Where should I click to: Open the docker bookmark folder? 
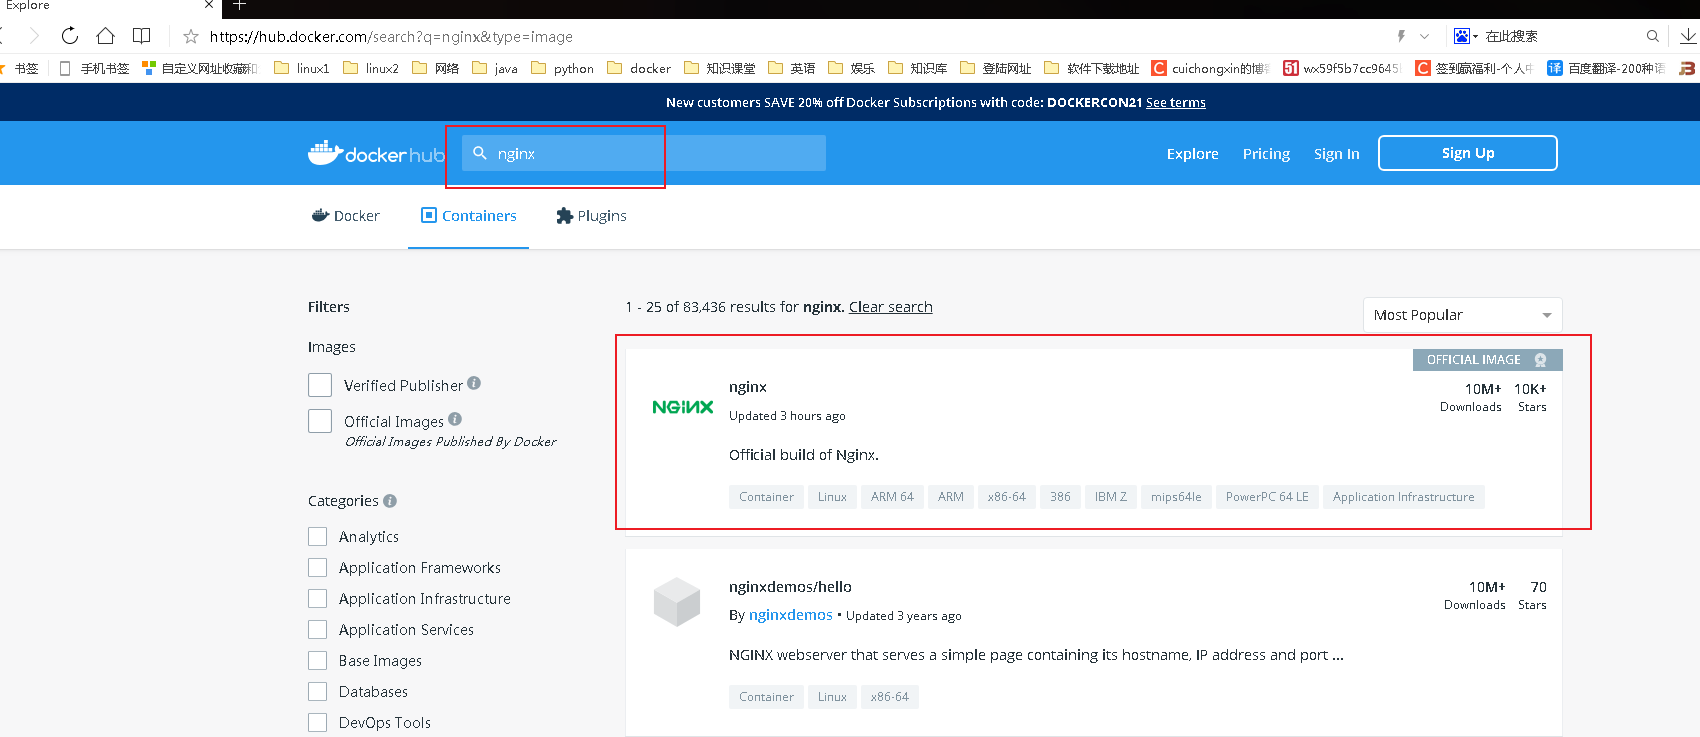point(639,68)
